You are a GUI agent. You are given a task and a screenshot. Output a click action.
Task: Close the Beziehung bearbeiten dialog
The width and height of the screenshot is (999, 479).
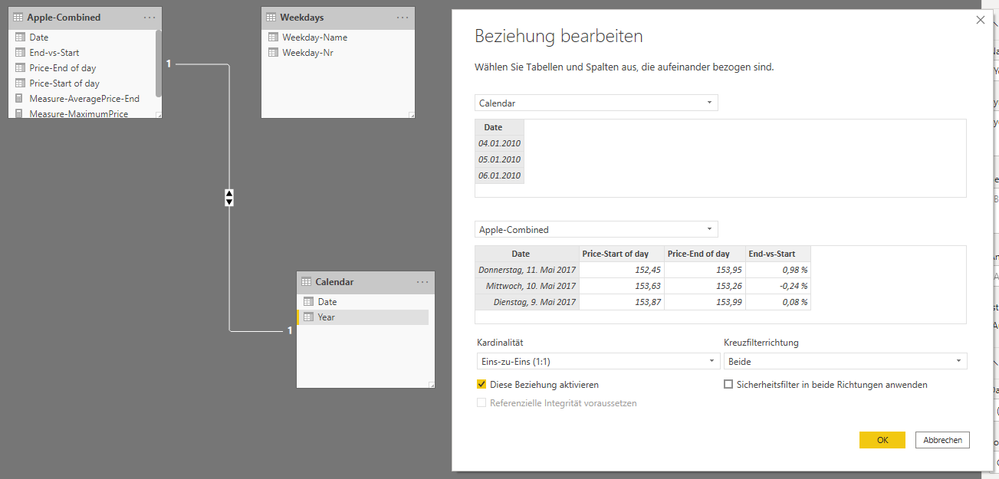click(981, 20)
